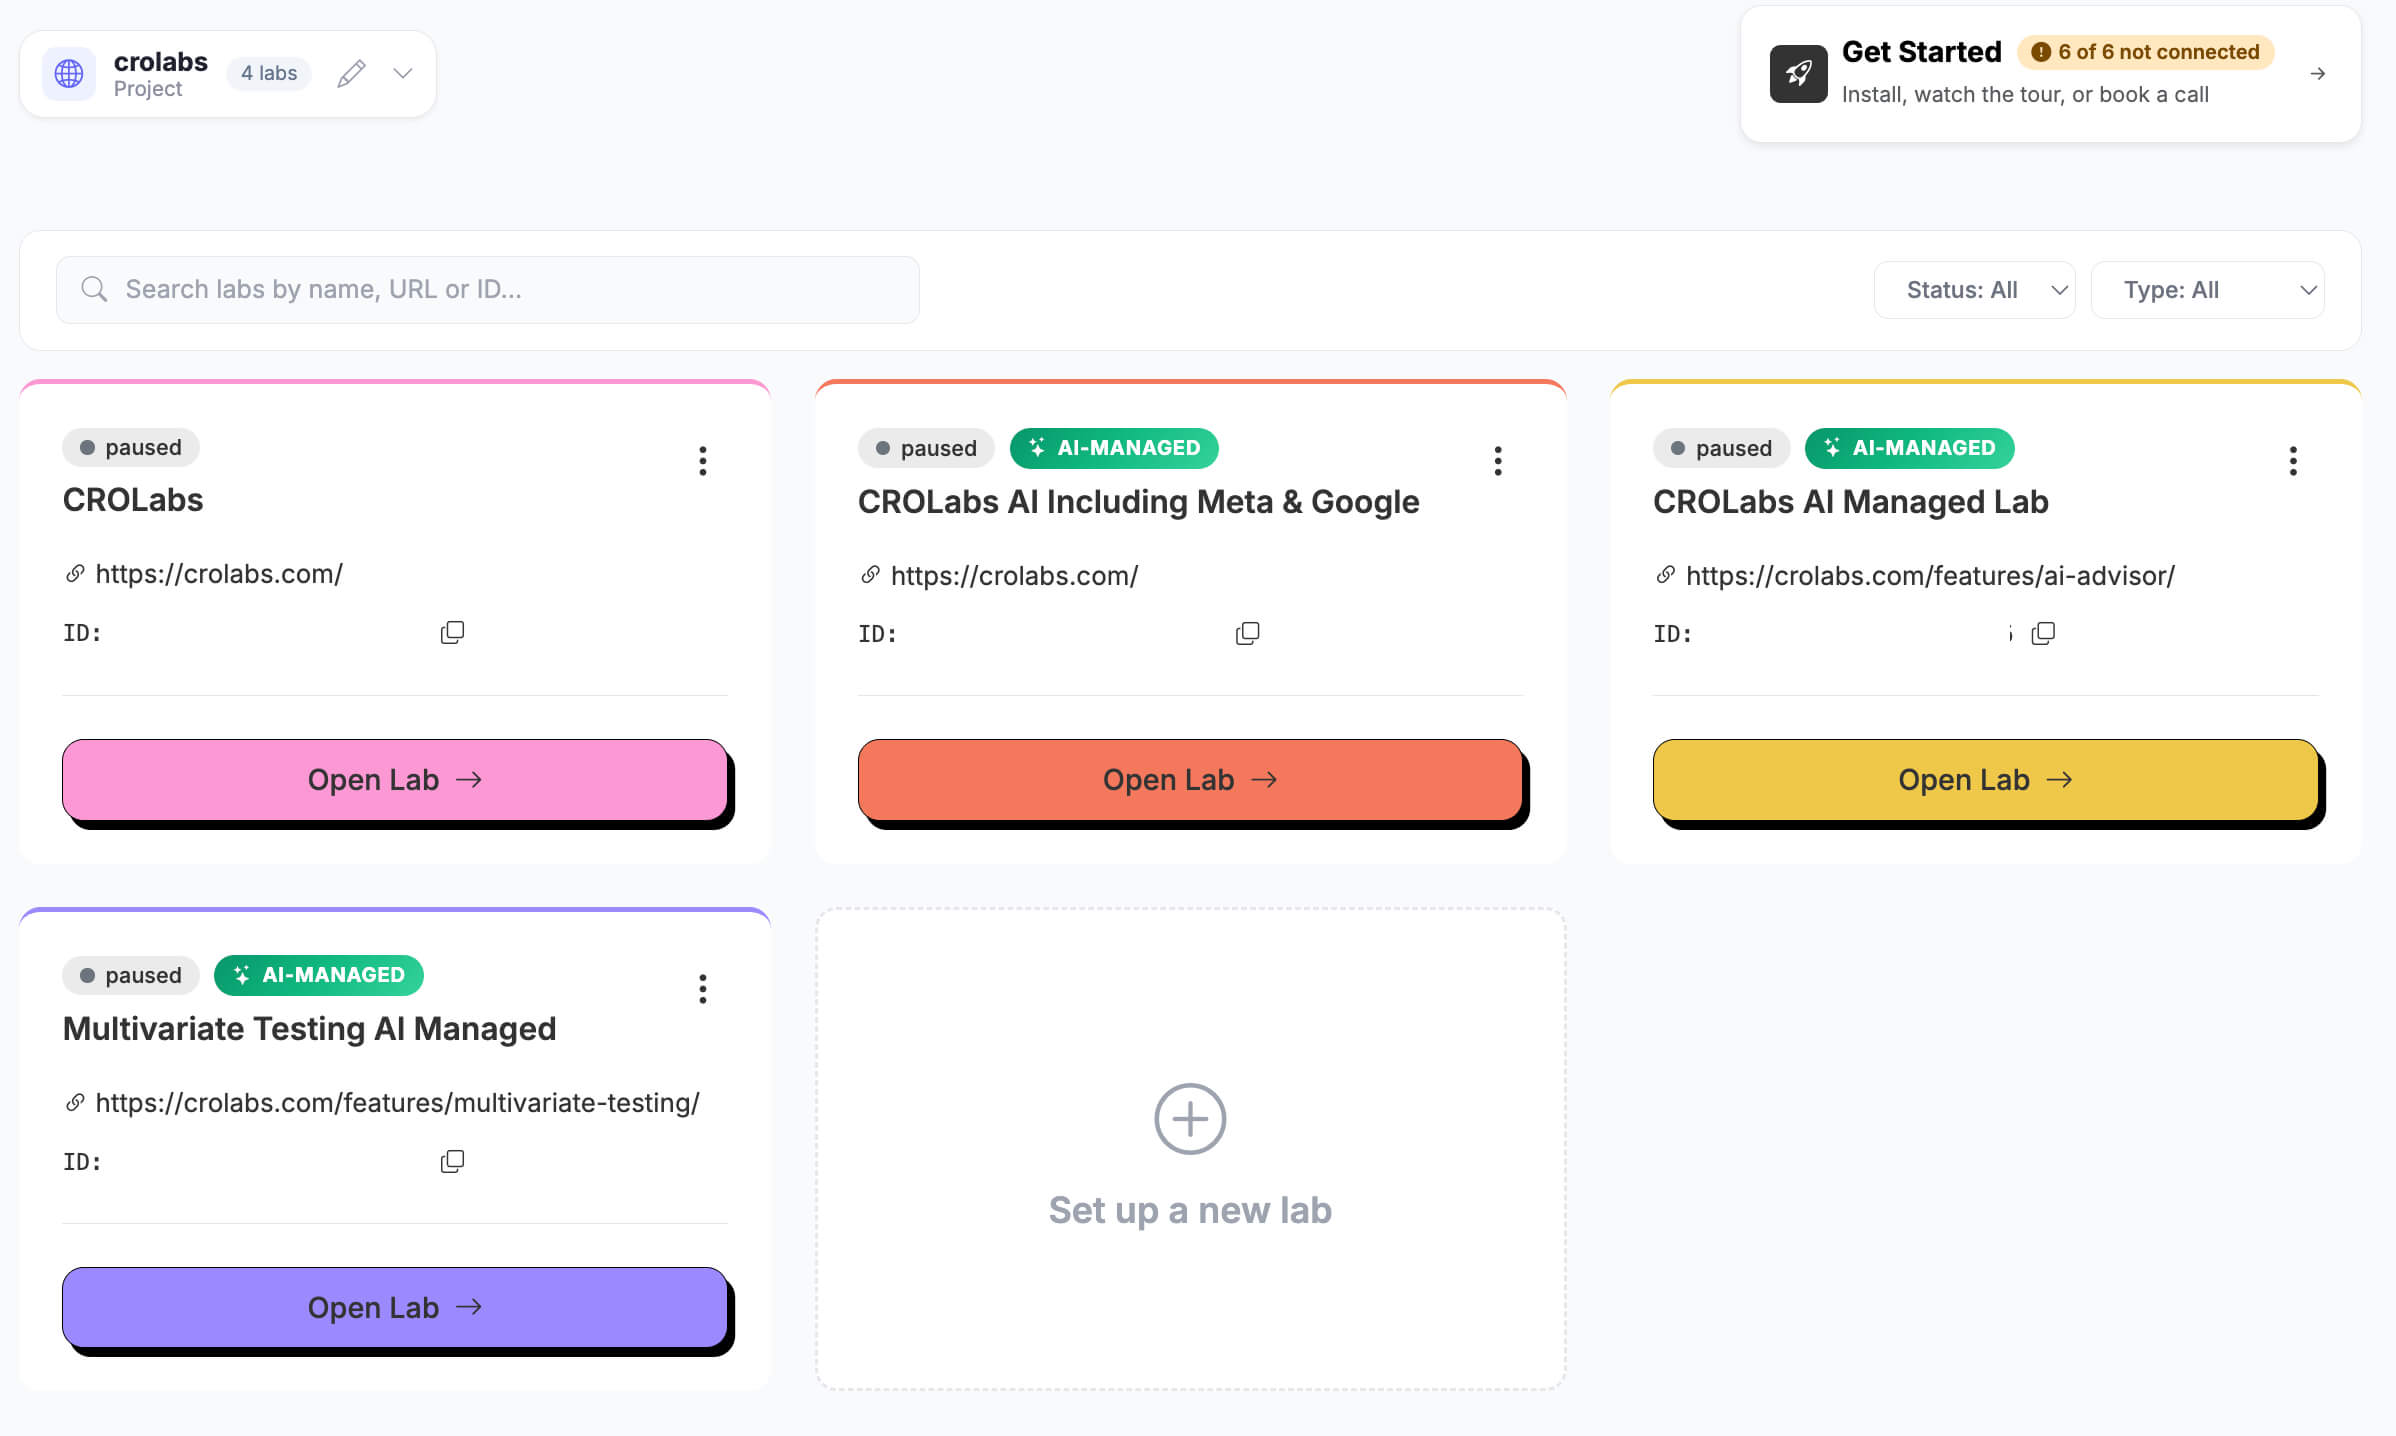Viewport: 2396px width, 1436px height.
Task: Click AI-MANAGED badge on the Meta & Google card
Action: tap(1114, 448)
